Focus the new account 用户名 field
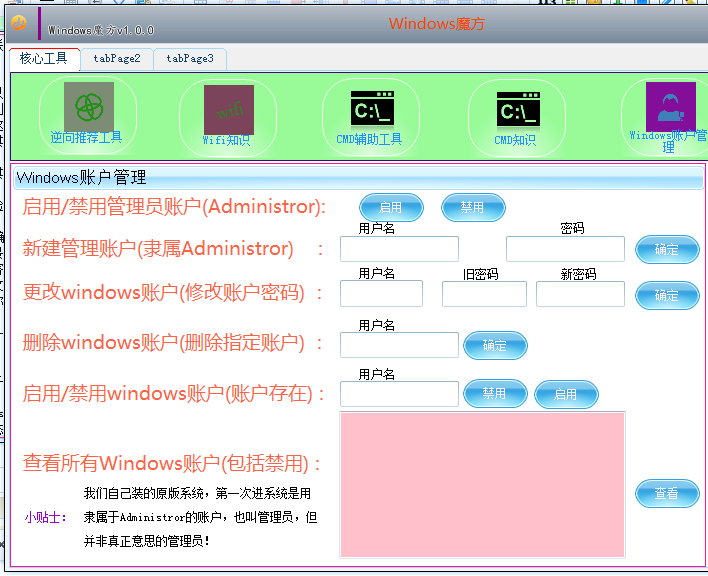Viewport: 708px width, 576px height. pyautogui.click(x=399, y=249)
